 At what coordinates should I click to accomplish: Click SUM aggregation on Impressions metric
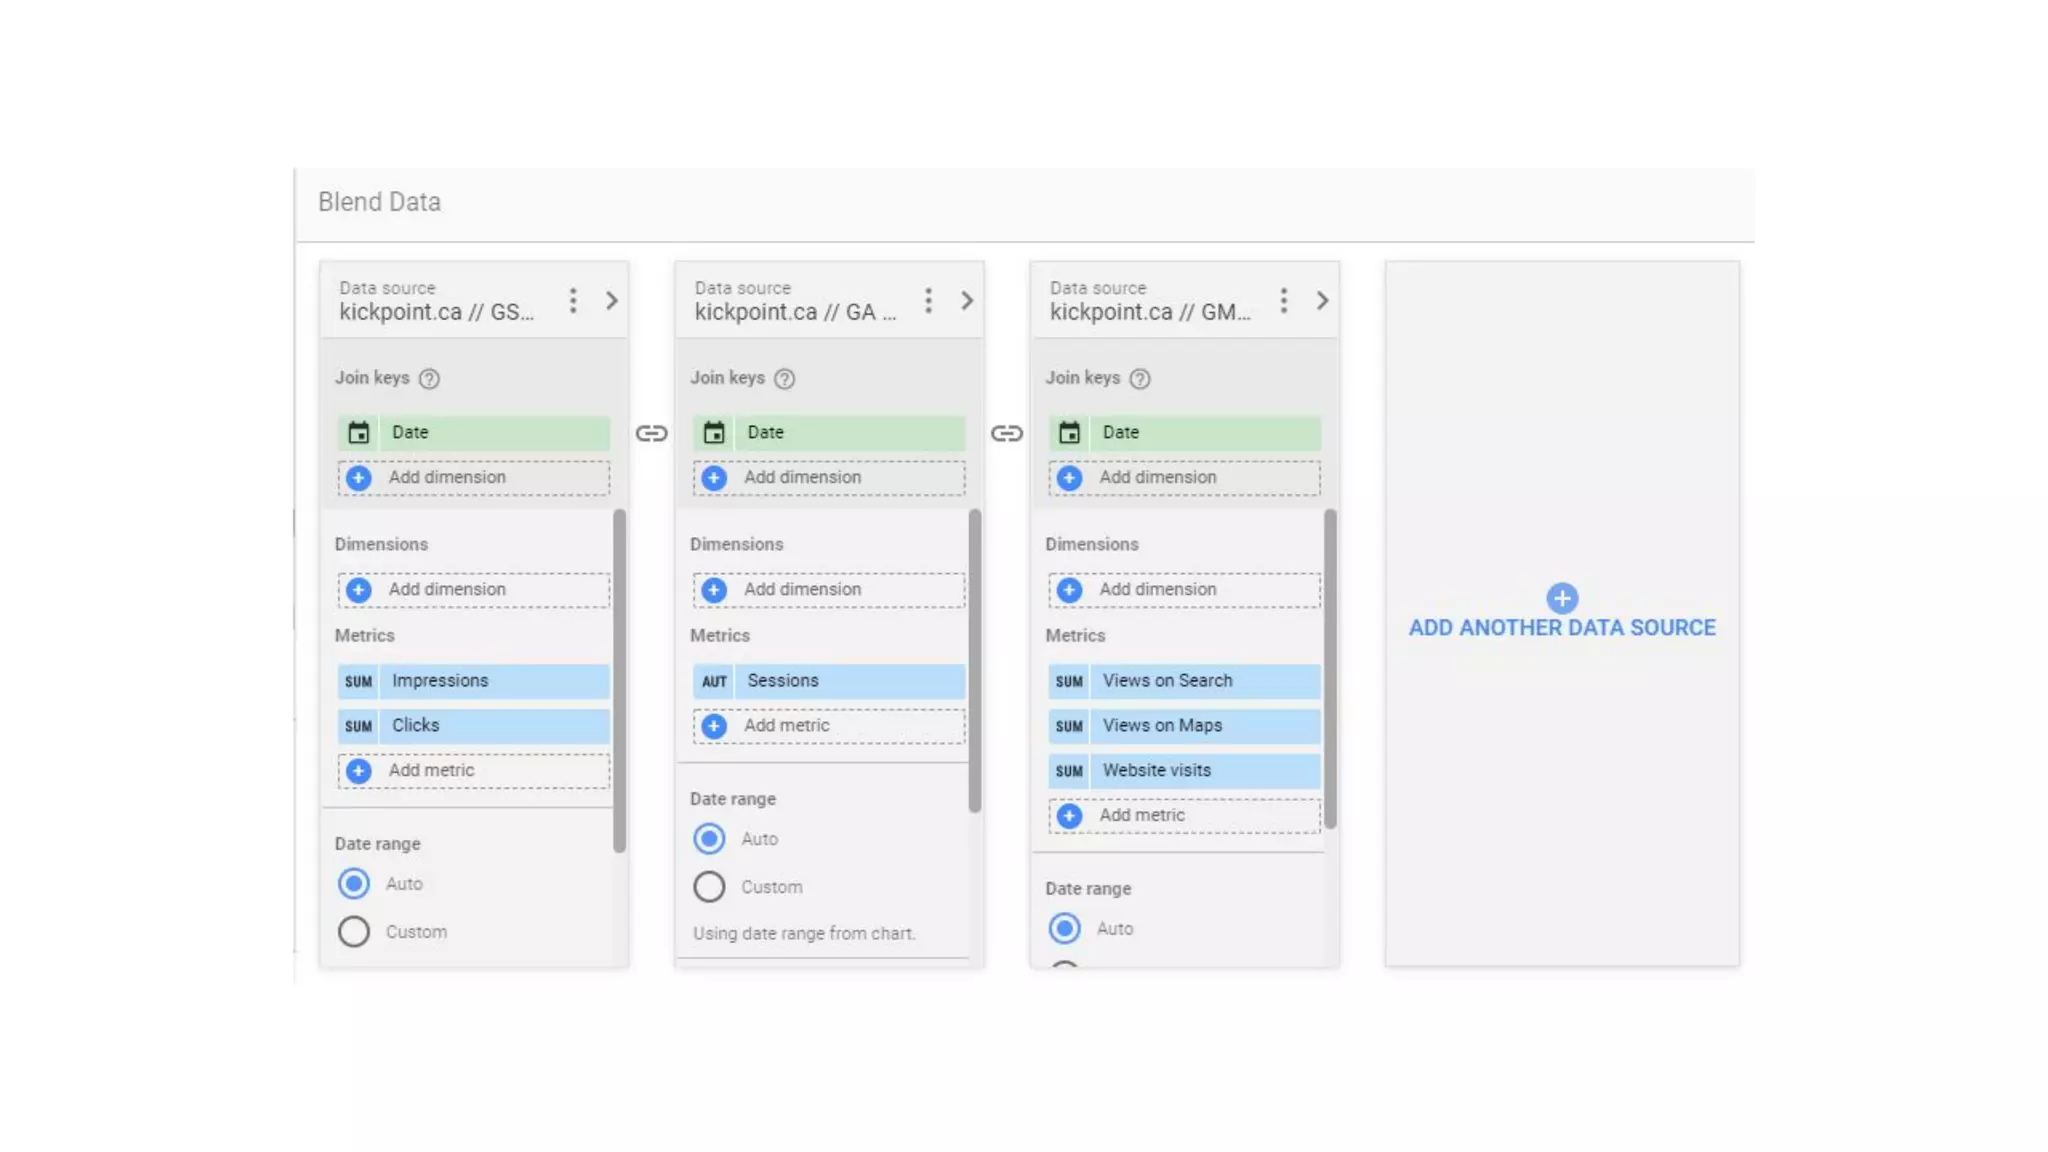[x=358, y=681]
